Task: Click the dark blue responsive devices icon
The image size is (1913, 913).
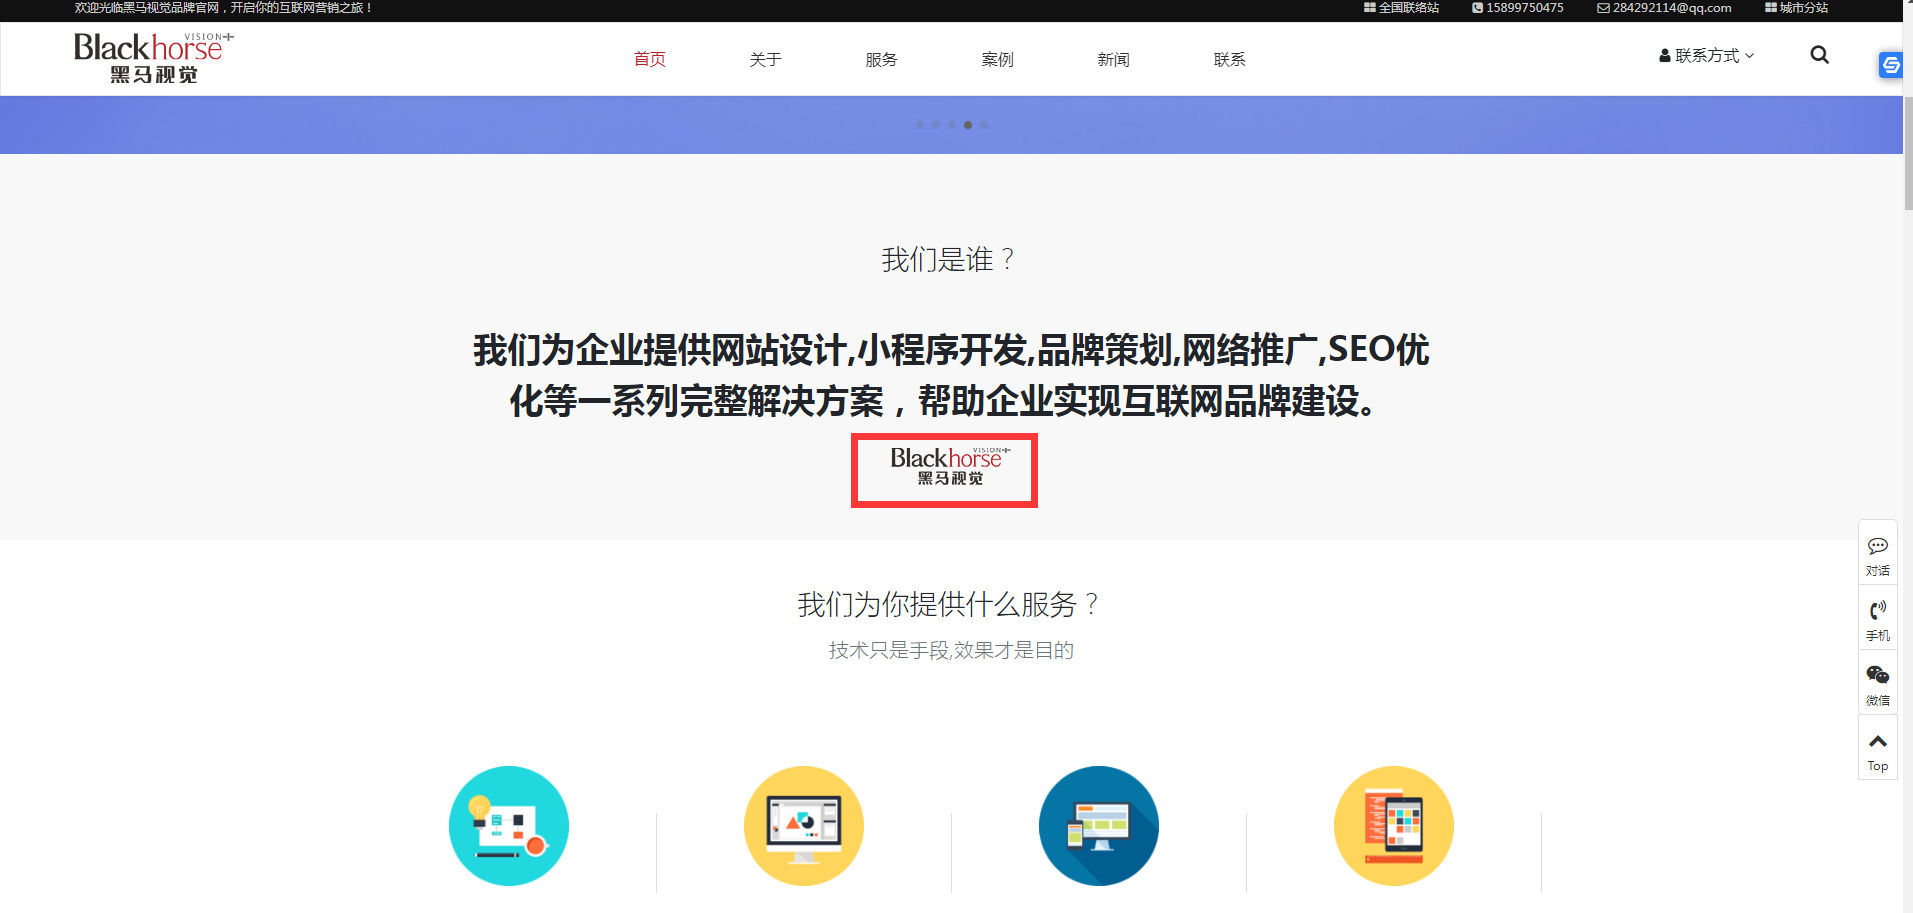Action: [x=1099, y=826]
